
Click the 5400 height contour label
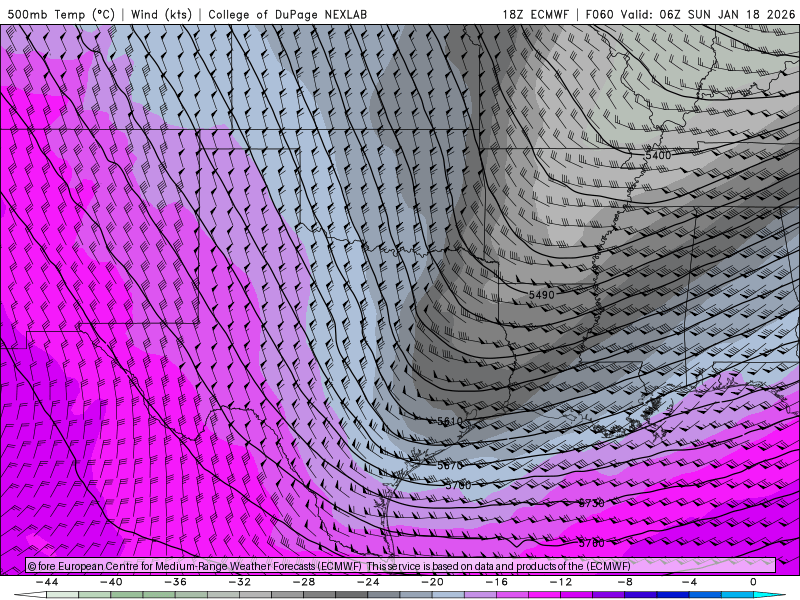[658, 155]
